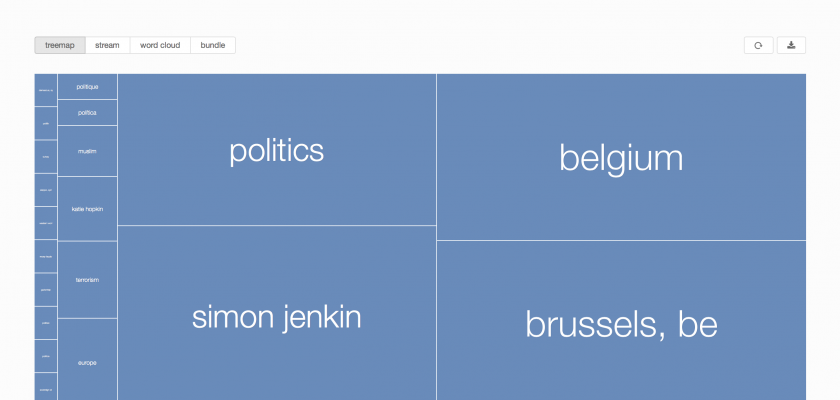Image resolution: width=840 pixels, height=400 pixels.
Task: Click the download icon button
Action: tap(790, 45)
